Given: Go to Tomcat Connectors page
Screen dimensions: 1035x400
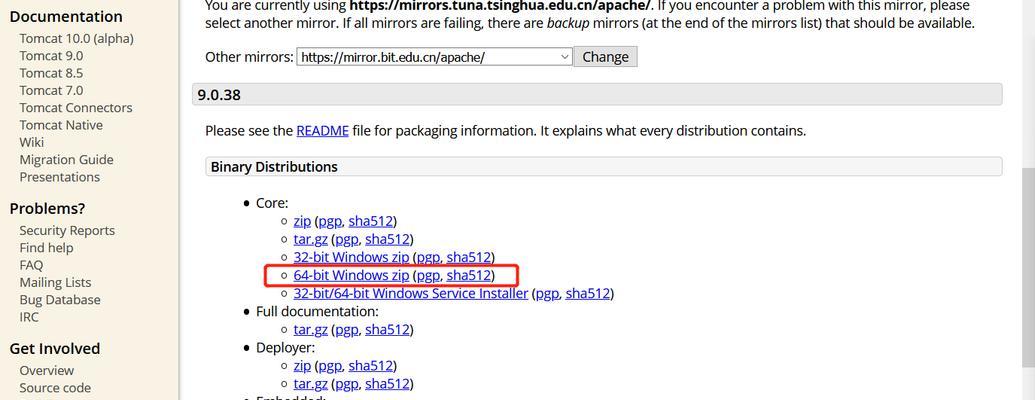Looking at the screenshot, I should (76, 108).
